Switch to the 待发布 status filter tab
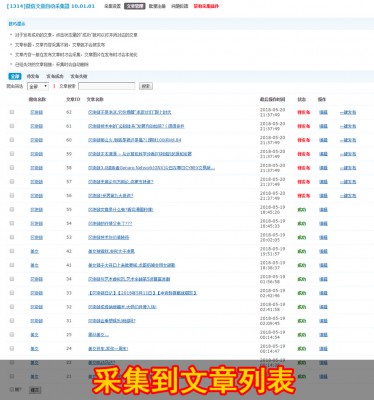This screenshot has width=374, height=400. click(x=33, y=76)
